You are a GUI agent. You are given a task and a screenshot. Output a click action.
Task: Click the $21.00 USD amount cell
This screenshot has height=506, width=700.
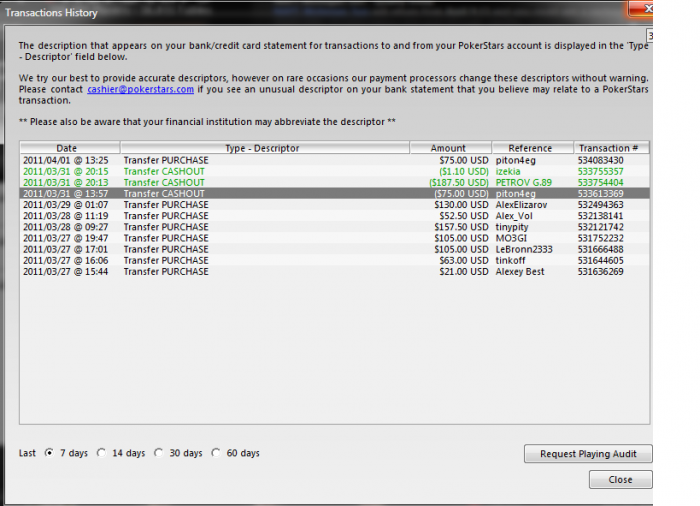coord(464,272)
